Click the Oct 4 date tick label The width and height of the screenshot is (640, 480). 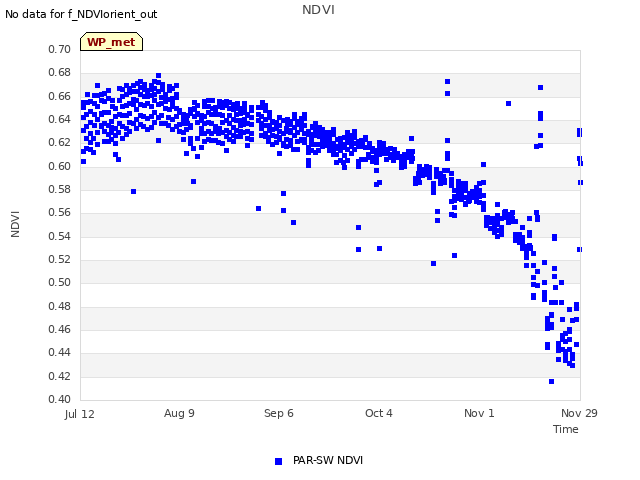[379, 413]
